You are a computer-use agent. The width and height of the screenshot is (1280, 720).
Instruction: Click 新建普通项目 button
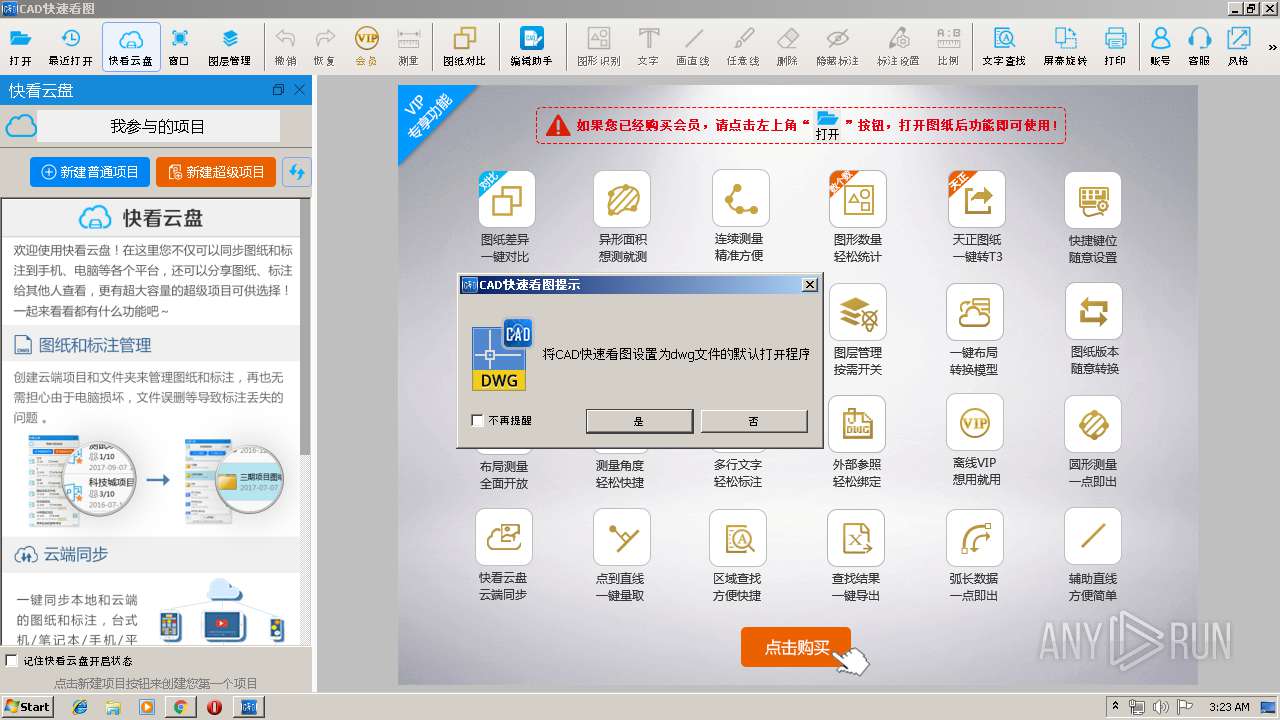point(90,172)
